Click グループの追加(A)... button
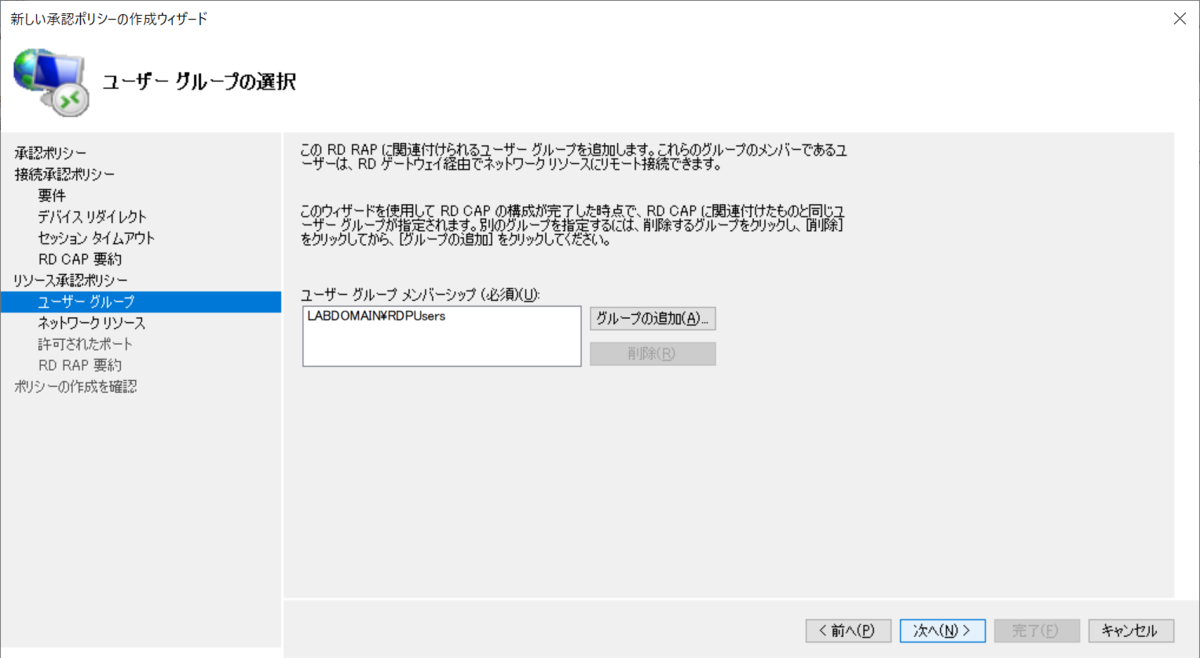Screen dimensions: 1200x658 tap(653, 319)
